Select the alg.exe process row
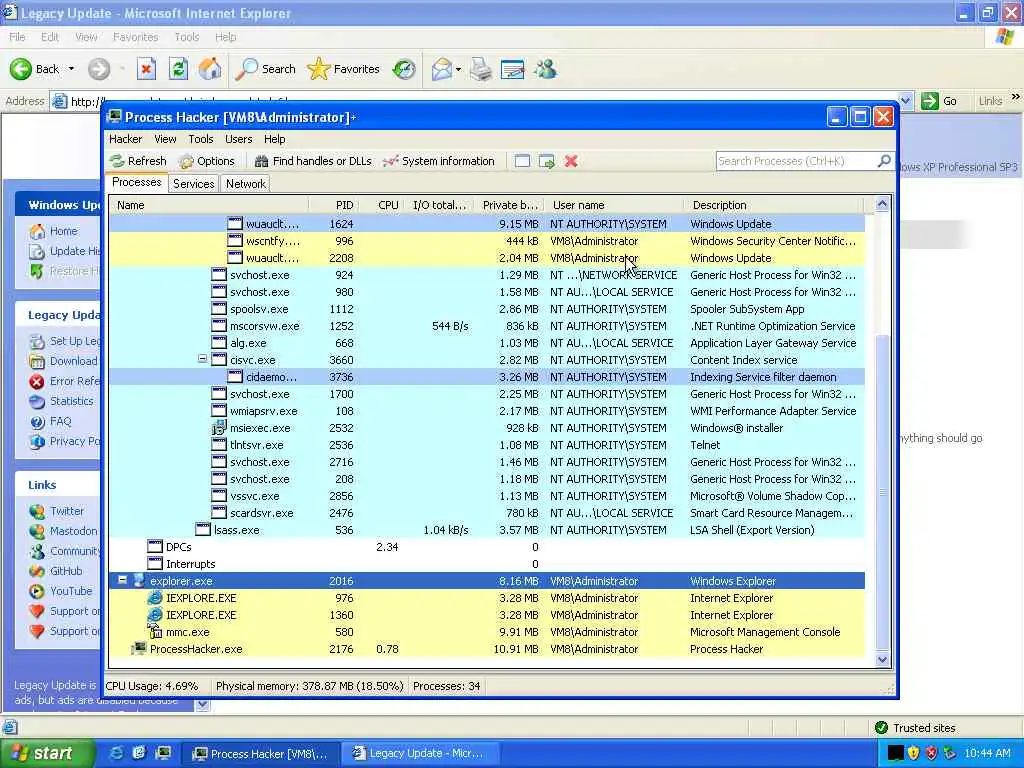1024x768 pixels. pos(487,343)
